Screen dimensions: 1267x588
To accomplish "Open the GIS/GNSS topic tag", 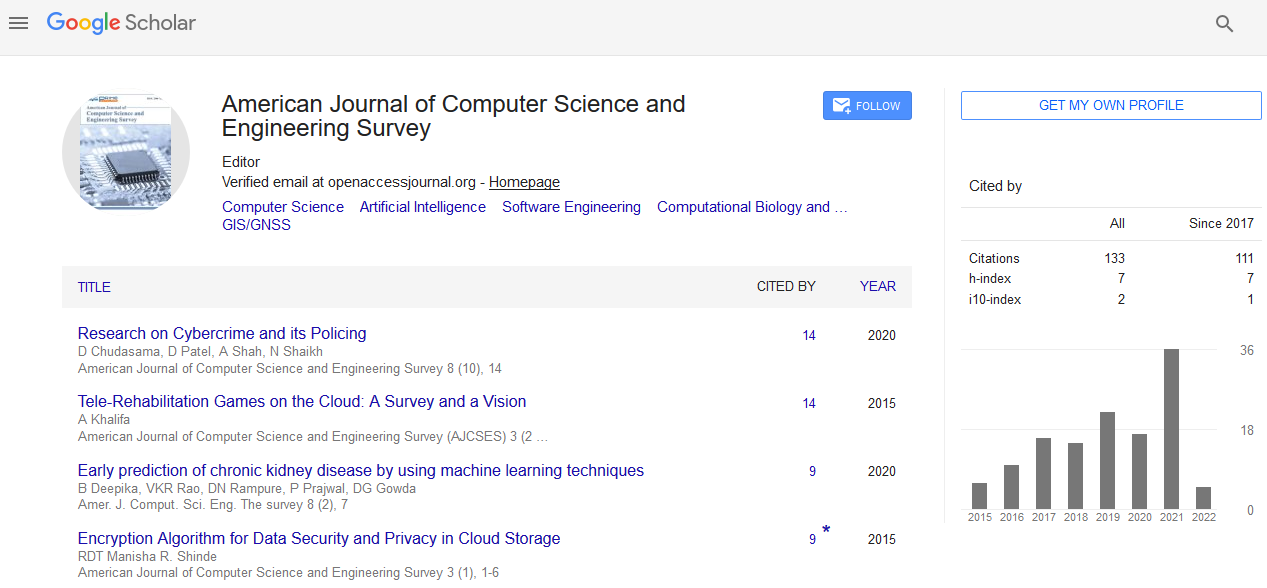I will [x=256, y=225].
